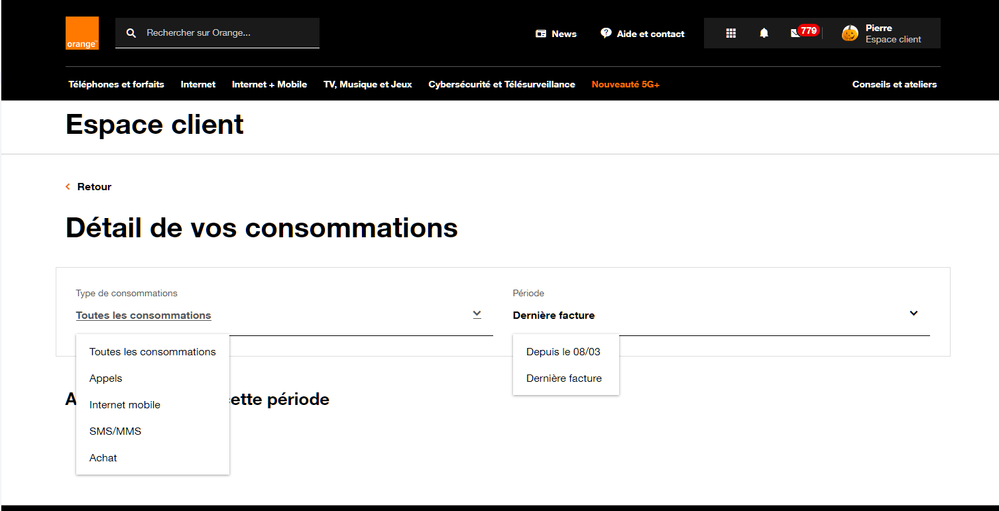This screenshot has height=511, width=999.
Task: Open the notifications bell
Action: pos(764,33)
